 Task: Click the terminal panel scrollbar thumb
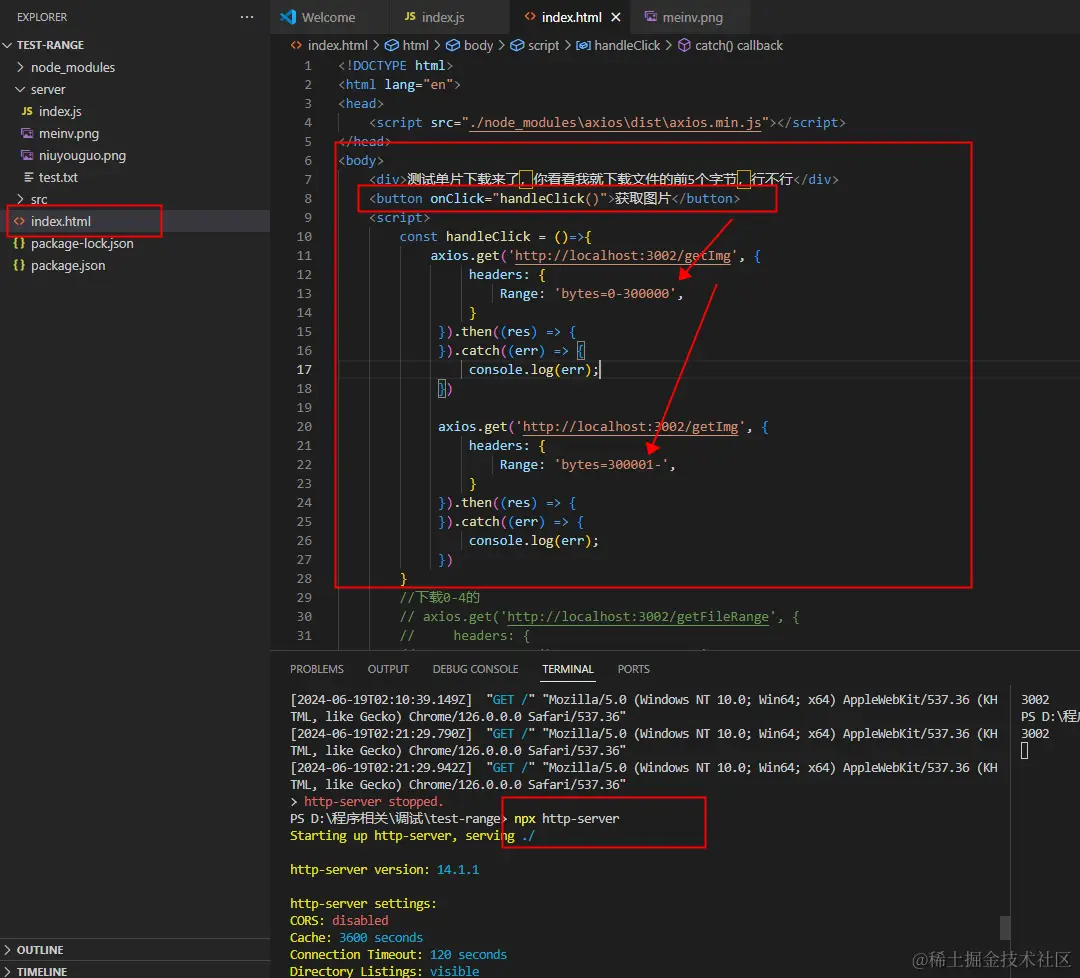click(1005, 928)
